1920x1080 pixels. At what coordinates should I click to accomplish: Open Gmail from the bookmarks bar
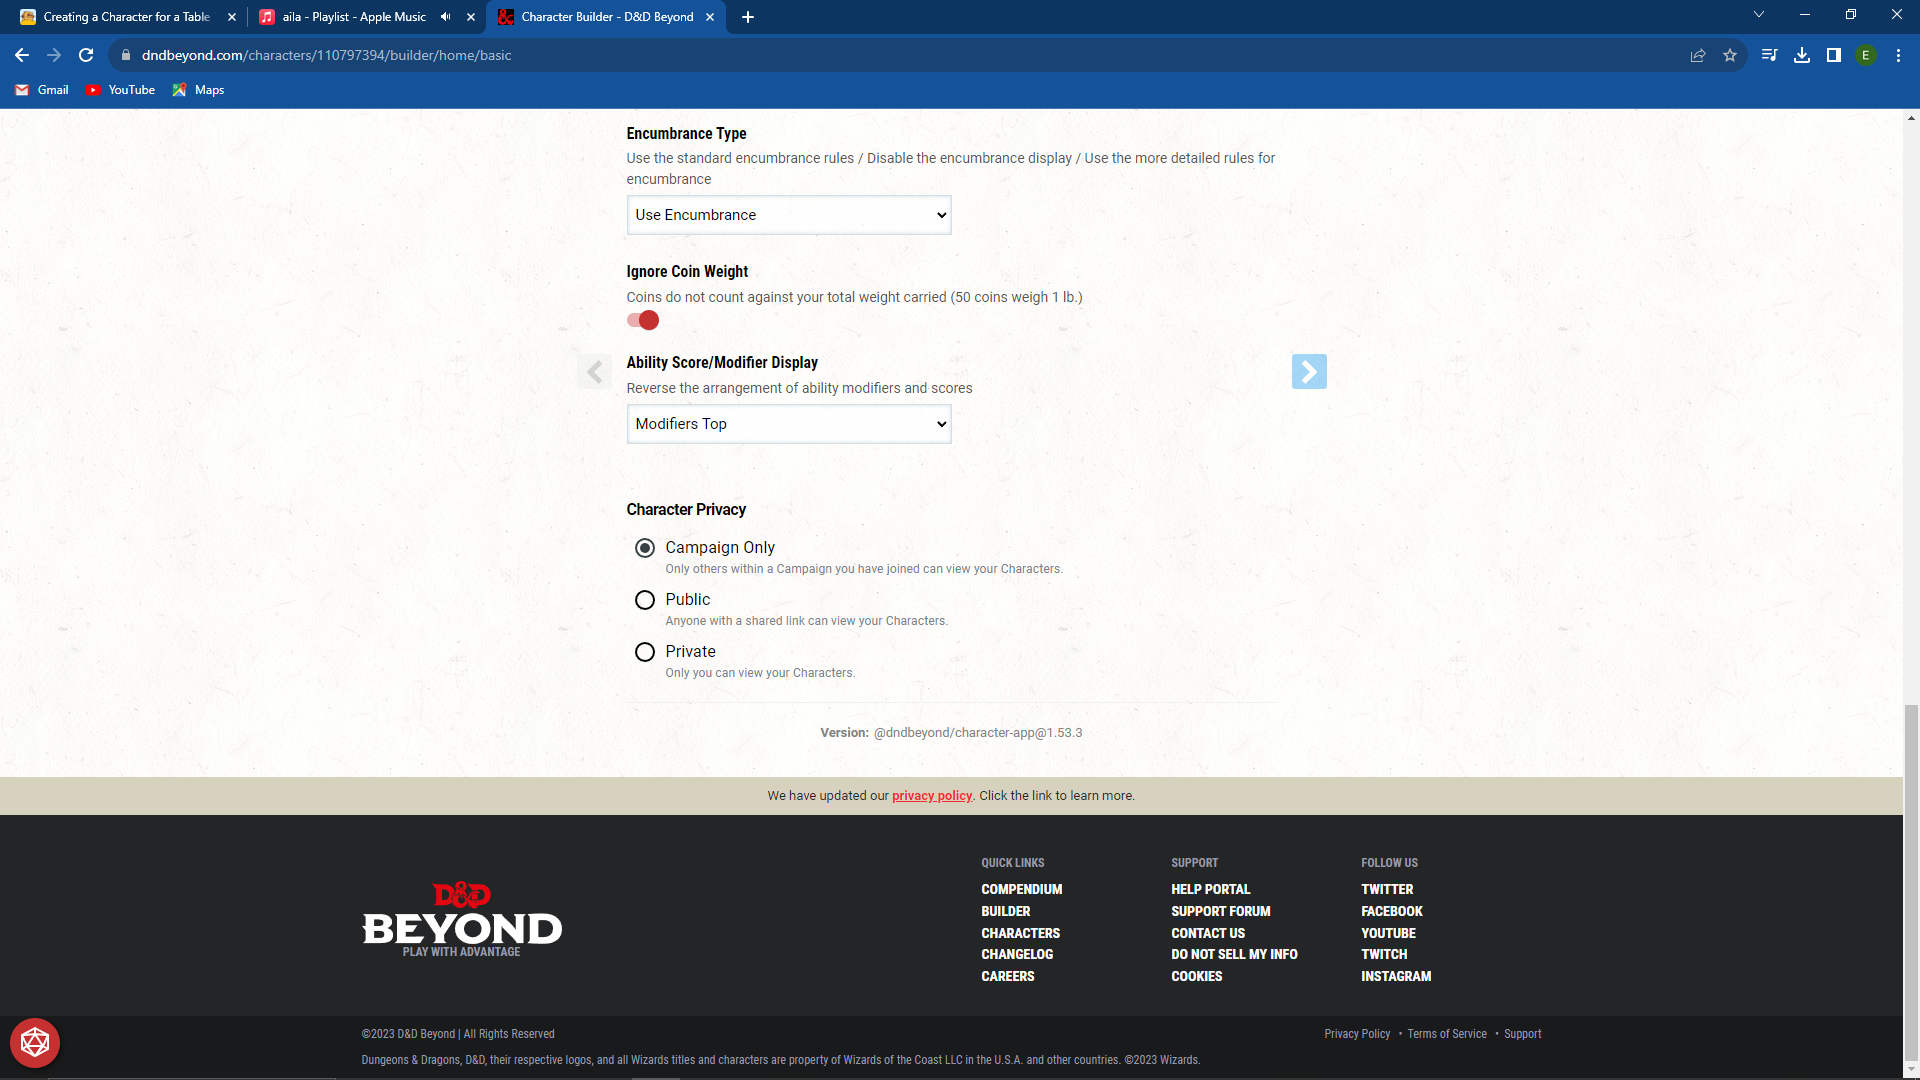click(x=41, y=89)
